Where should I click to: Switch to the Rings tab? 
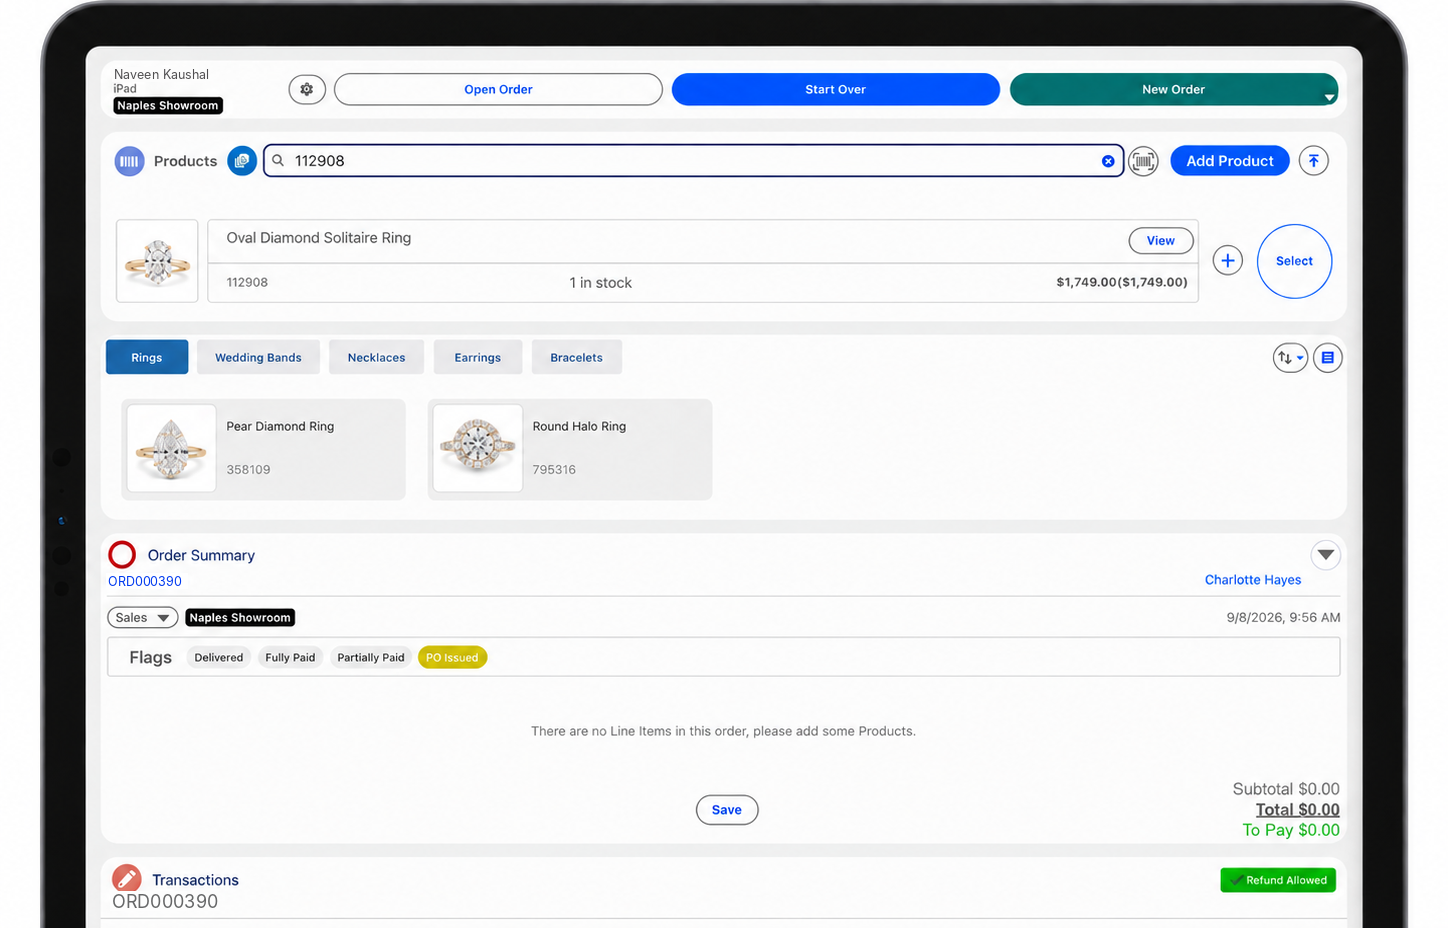pos(147,357)
